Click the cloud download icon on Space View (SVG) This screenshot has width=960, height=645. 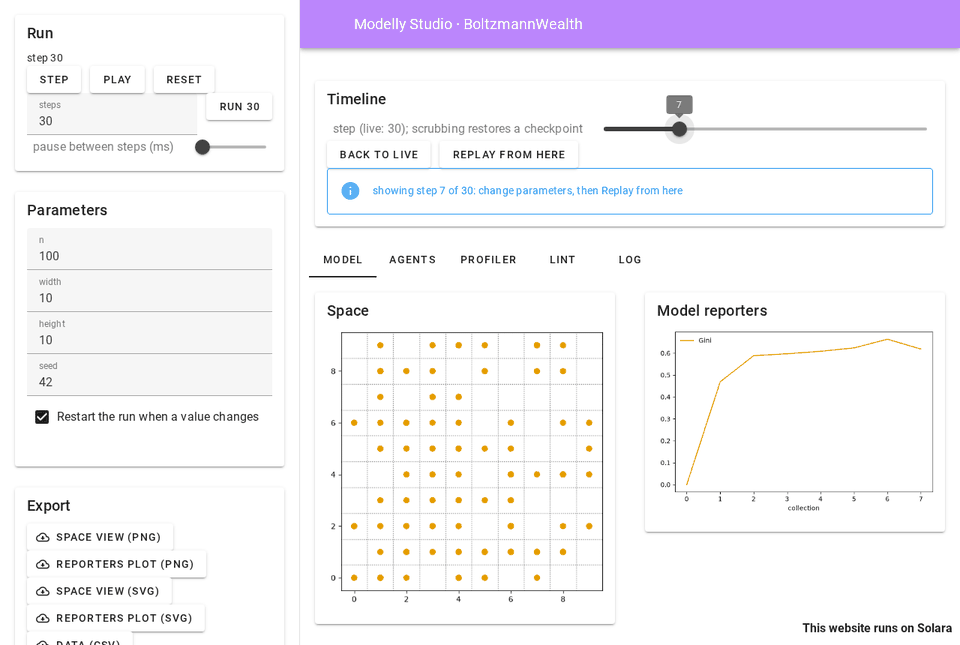(43, 591)
